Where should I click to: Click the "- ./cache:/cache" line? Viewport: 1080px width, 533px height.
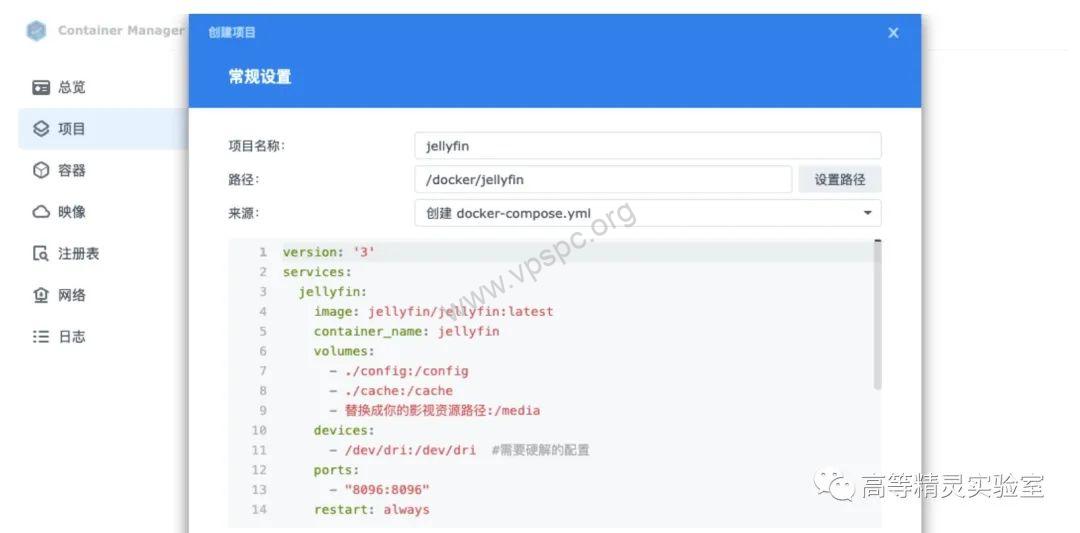point(391,390)
